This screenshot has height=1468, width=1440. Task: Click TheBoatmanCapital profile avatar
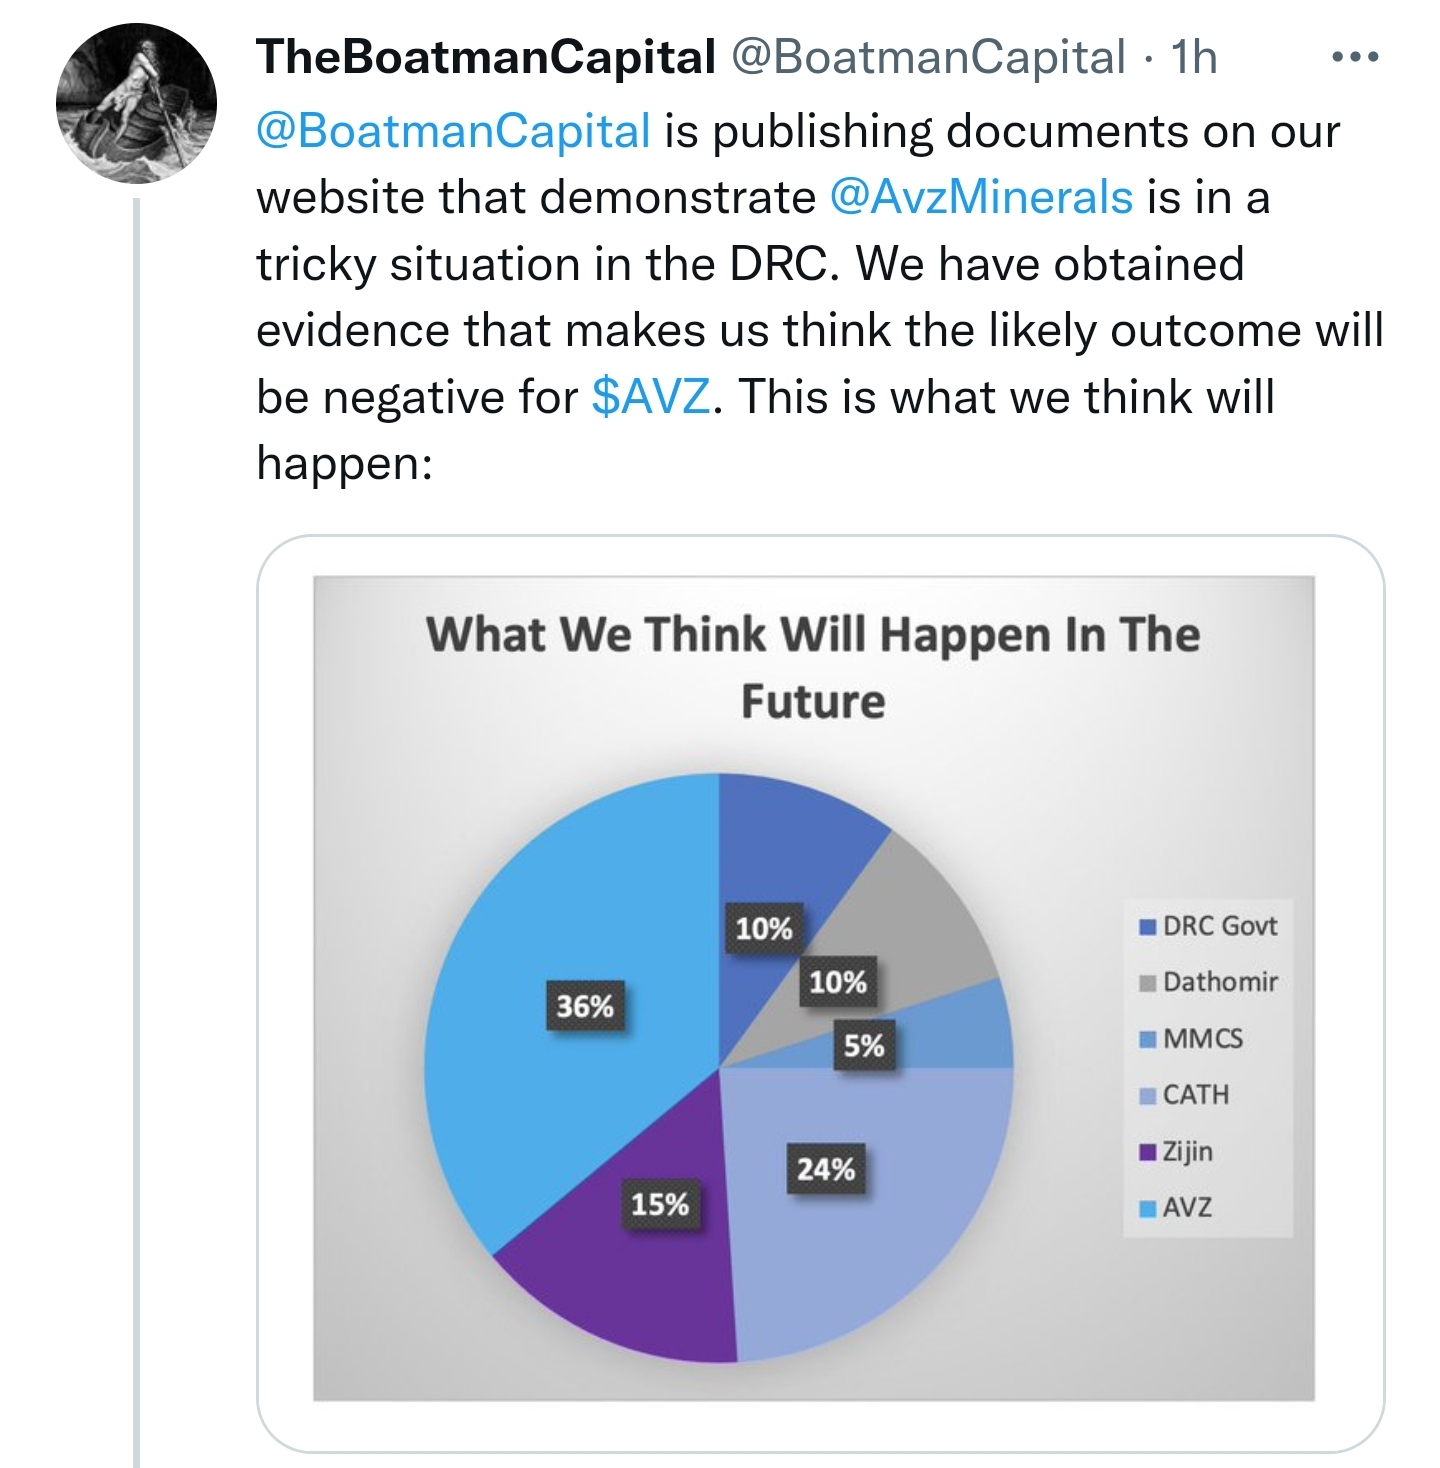point(136,104)
